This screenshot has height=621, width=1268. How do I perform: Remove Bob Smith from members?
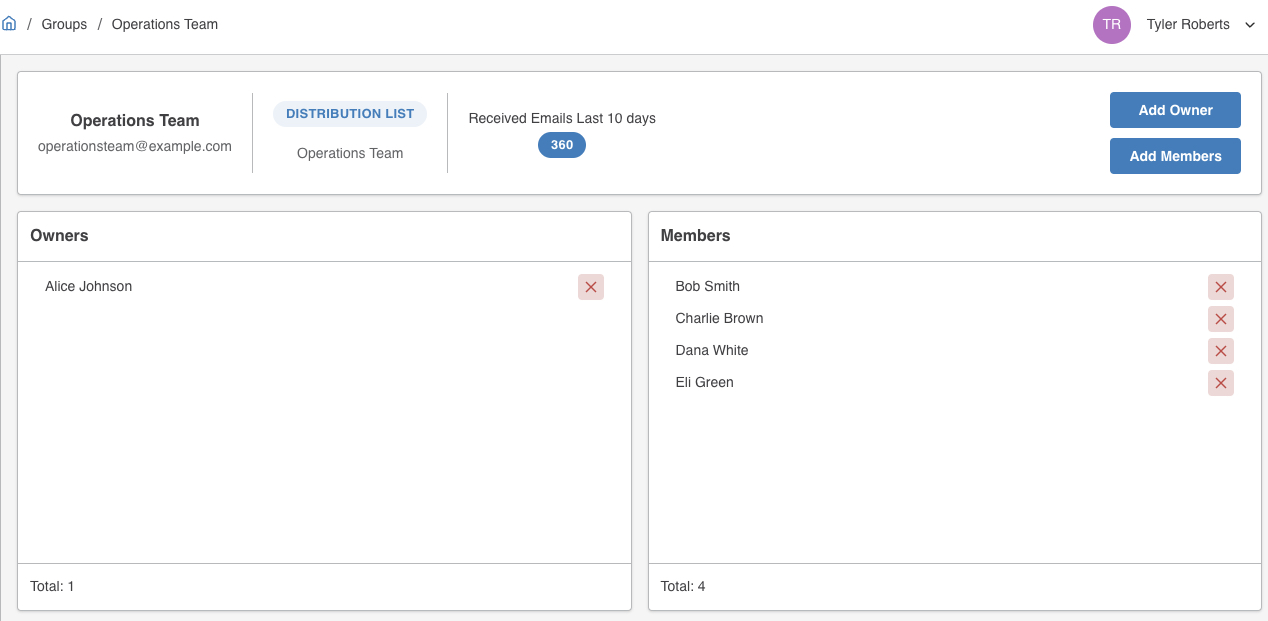(x=1221, y=287)
